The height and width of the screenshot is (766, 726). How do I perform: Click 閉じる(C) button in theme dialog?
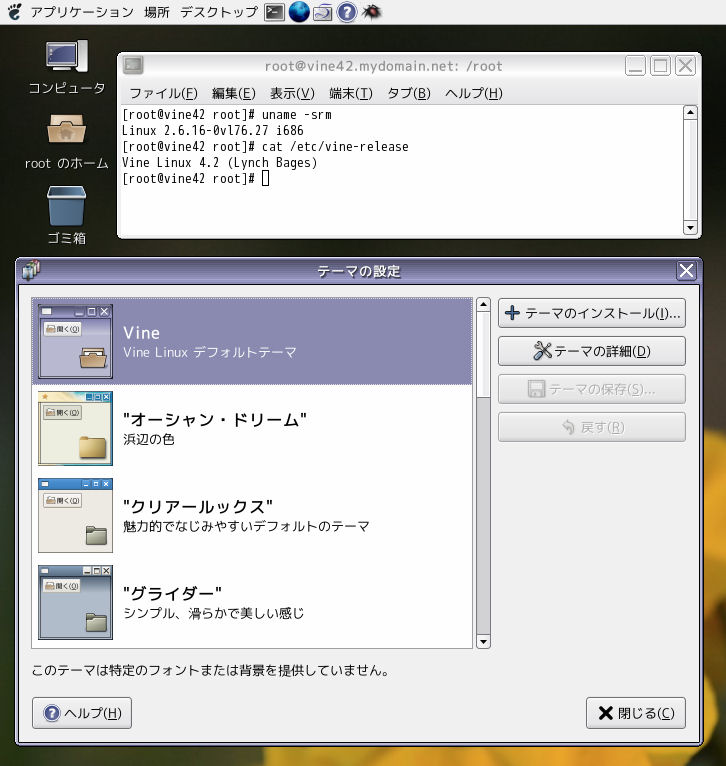tap(636, 713)
